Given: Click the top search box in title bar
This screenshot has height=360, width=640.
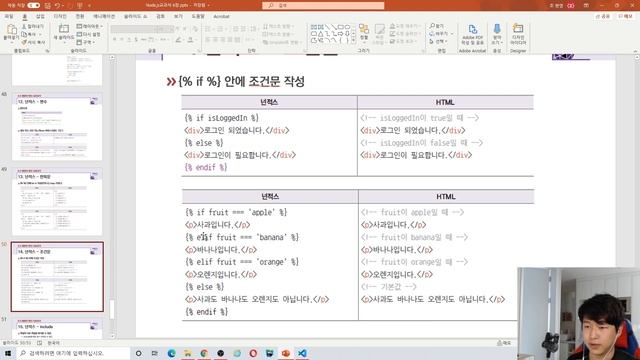Looking at the screenshot, I should click(323, 5).
